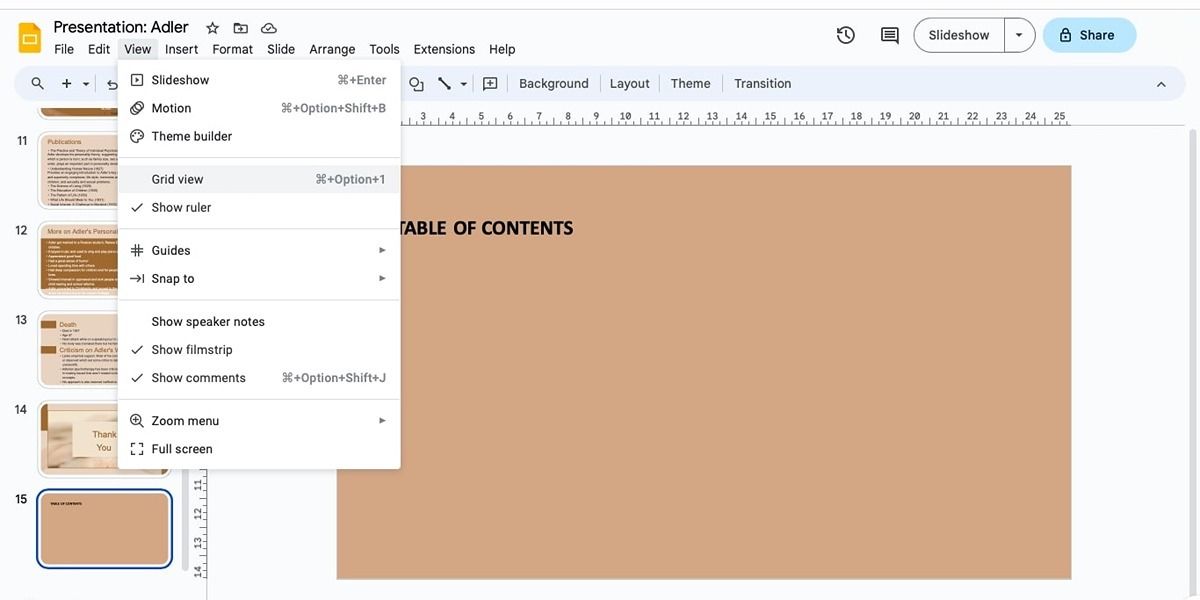This screenshot has height=600, width=1200.
Task: Open the comment history icon
Action: tap(888, 34)
